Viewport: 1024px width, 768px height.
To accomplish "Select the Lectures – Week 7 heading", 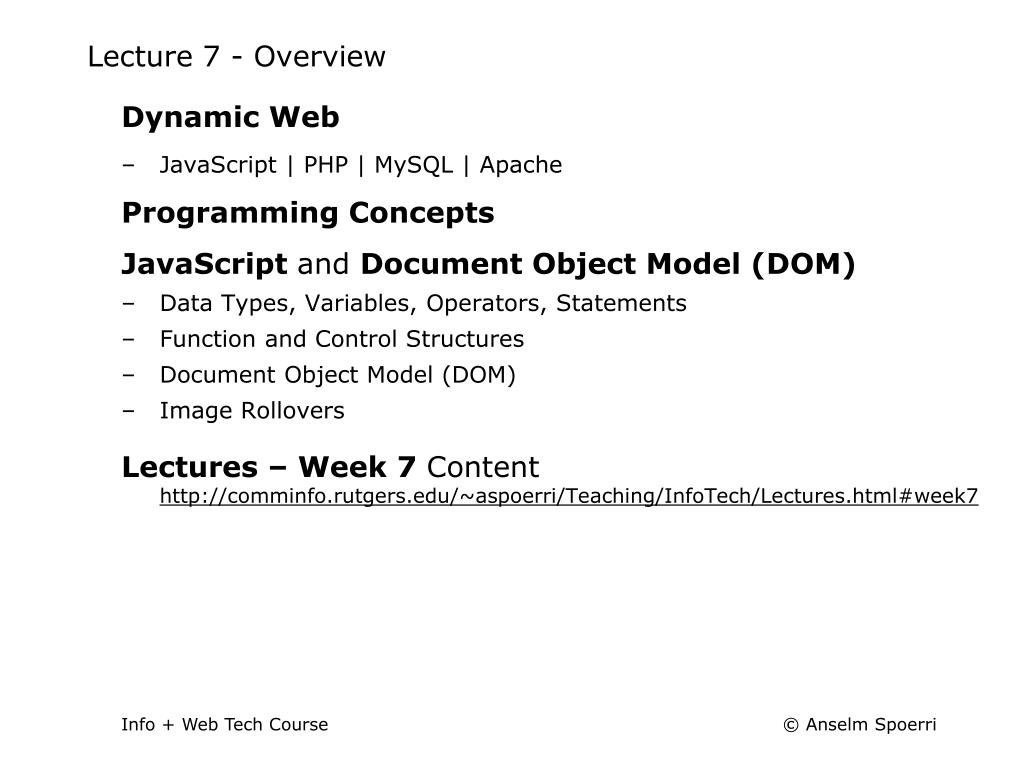I will click(x=268, y=468).
